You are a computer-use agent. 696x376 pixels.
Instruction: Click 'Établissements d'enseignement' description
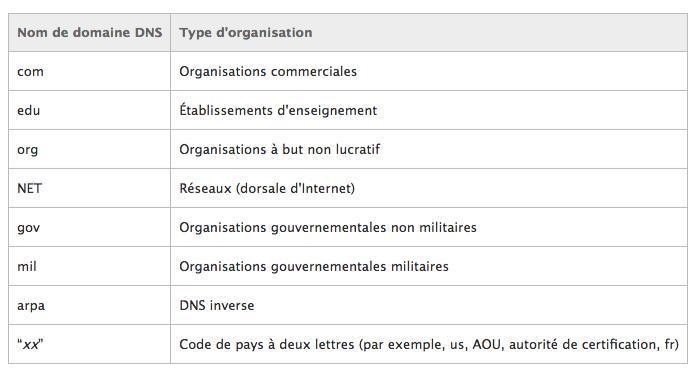[278, 110]
